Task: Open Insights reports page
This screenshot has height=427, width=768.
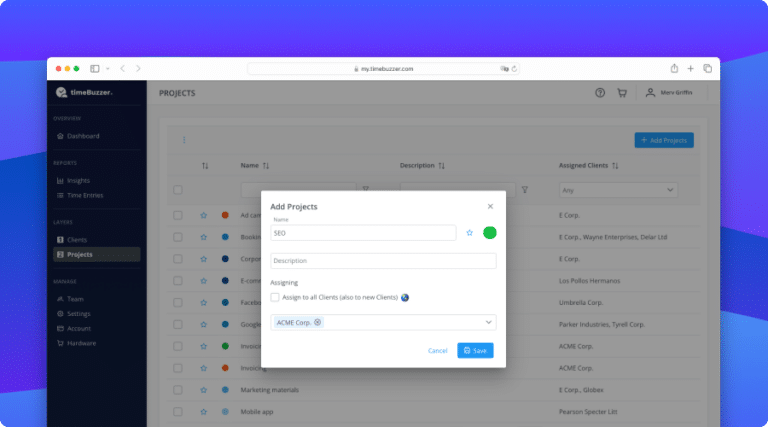Action: (73, 181)
